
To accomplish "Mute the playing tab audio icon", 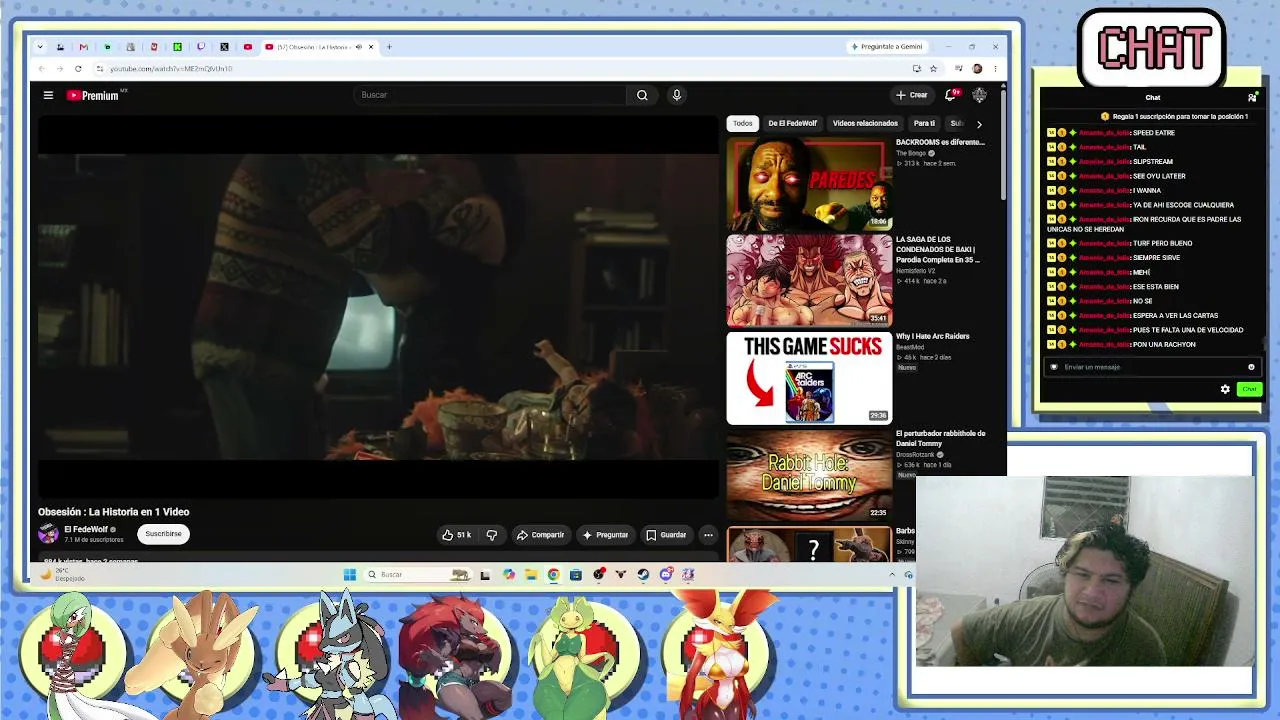I will [x=359, y=47].
